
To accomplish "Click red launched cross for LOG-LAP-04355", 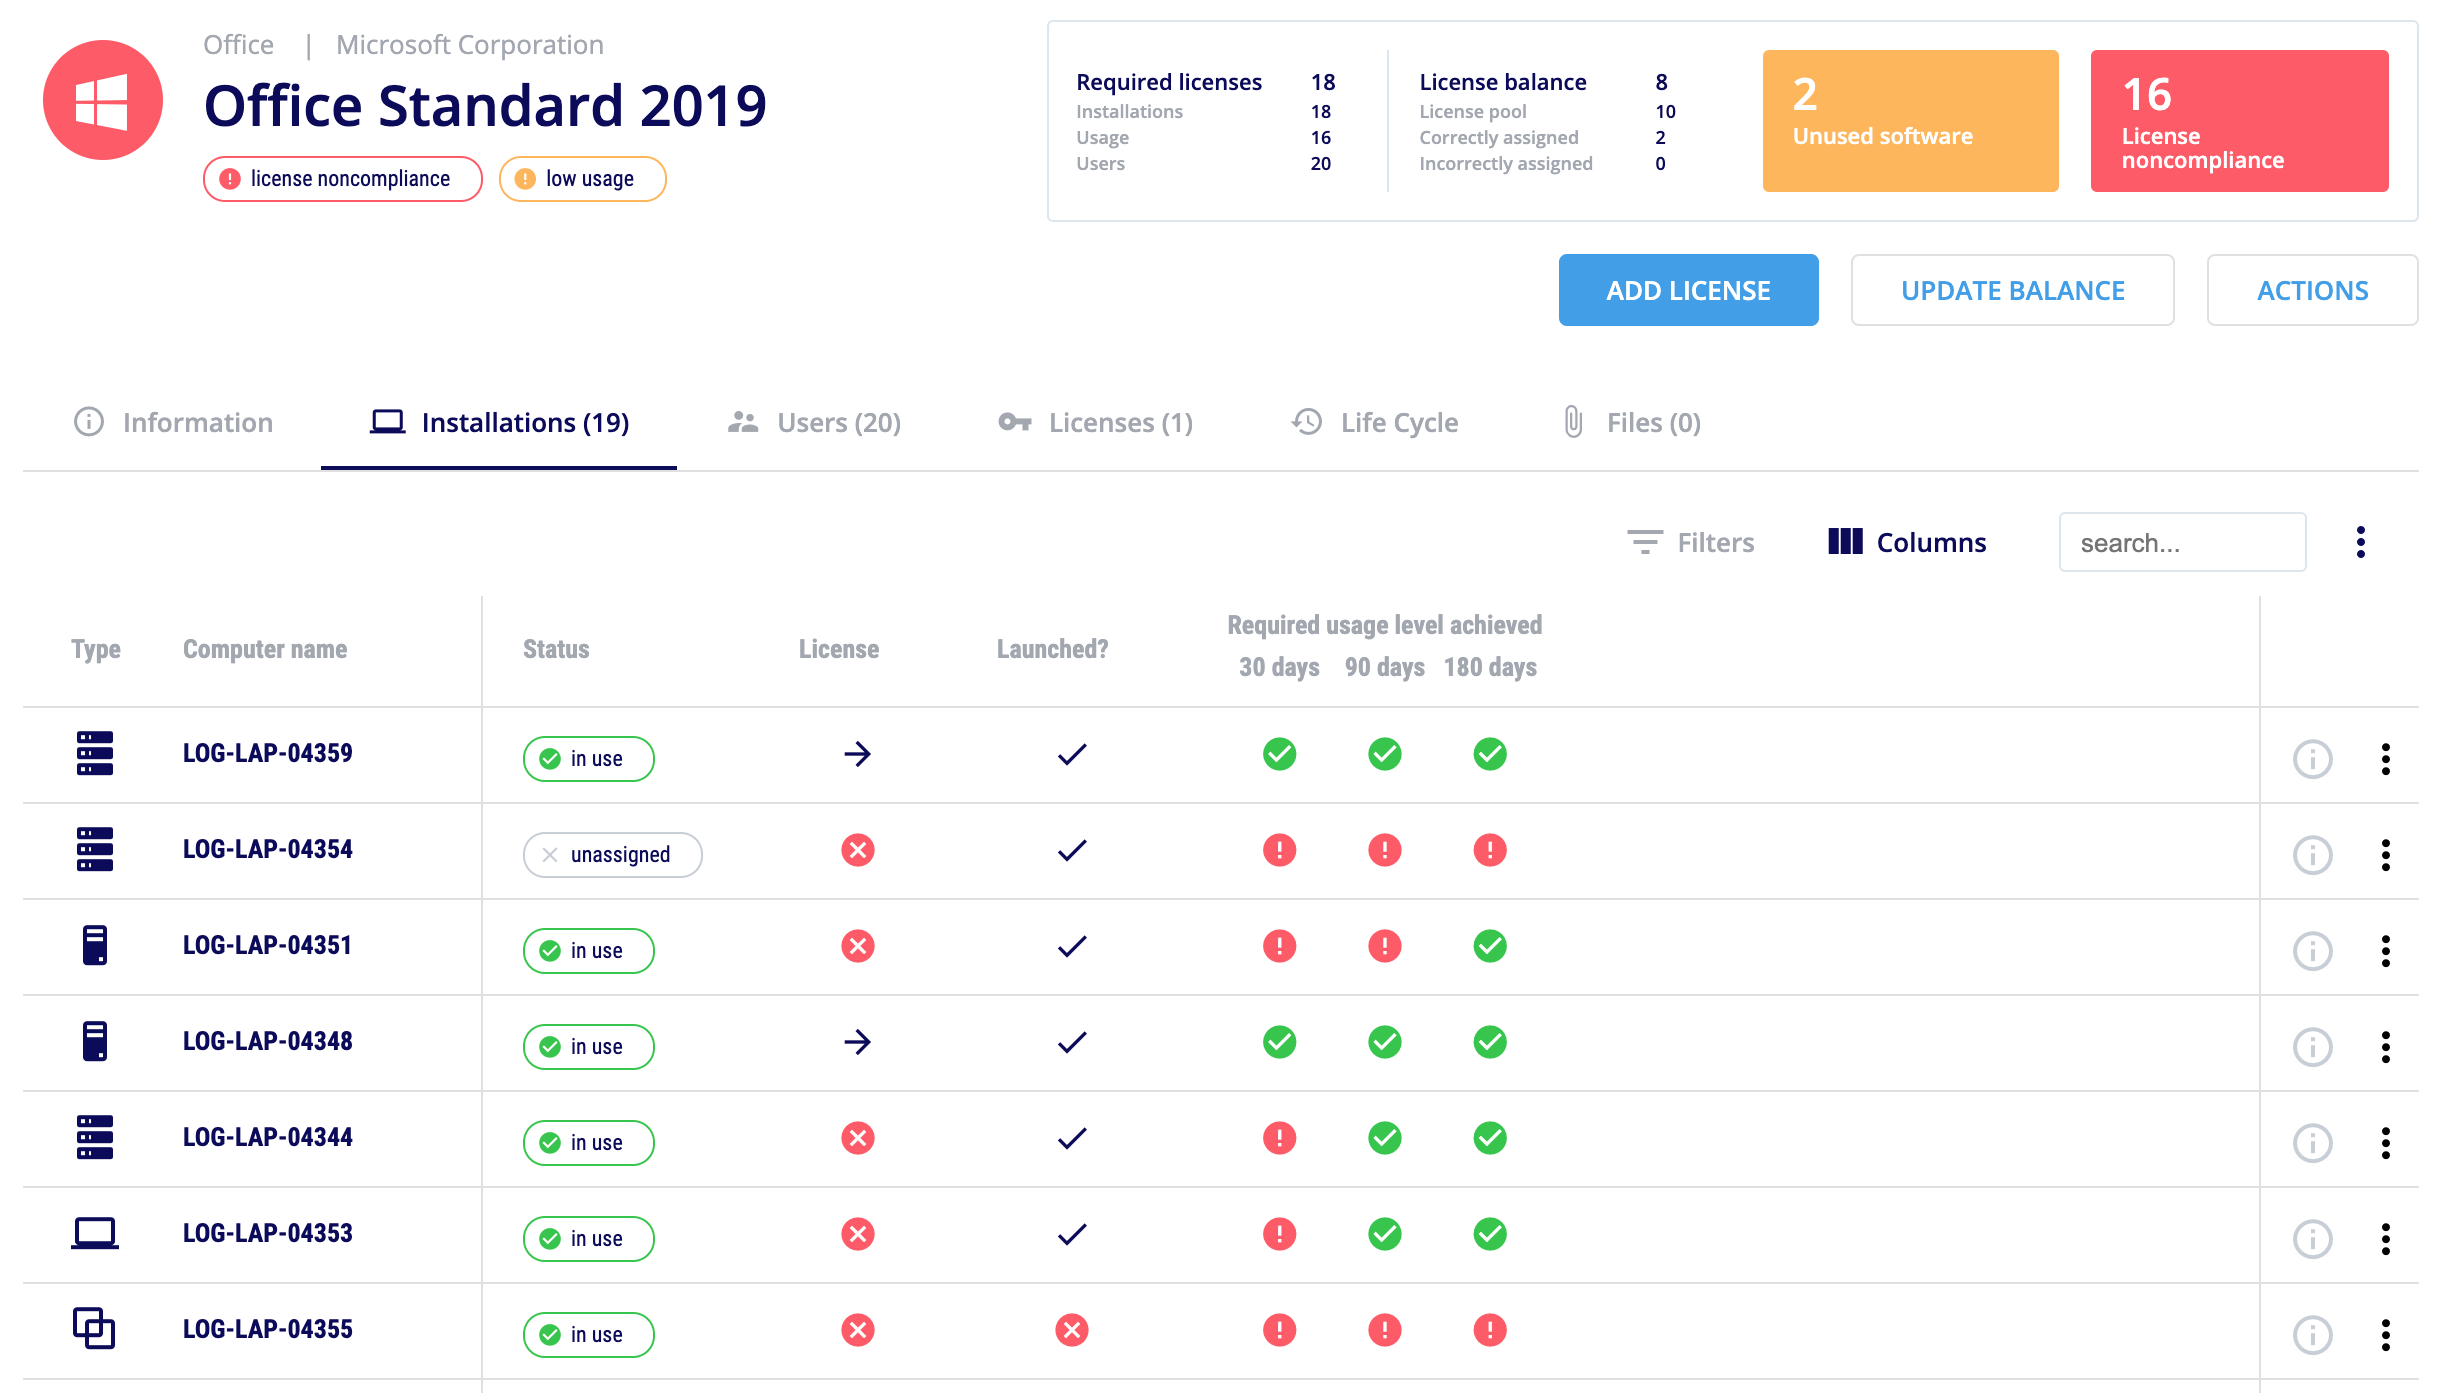I will pos(1072,1330).
